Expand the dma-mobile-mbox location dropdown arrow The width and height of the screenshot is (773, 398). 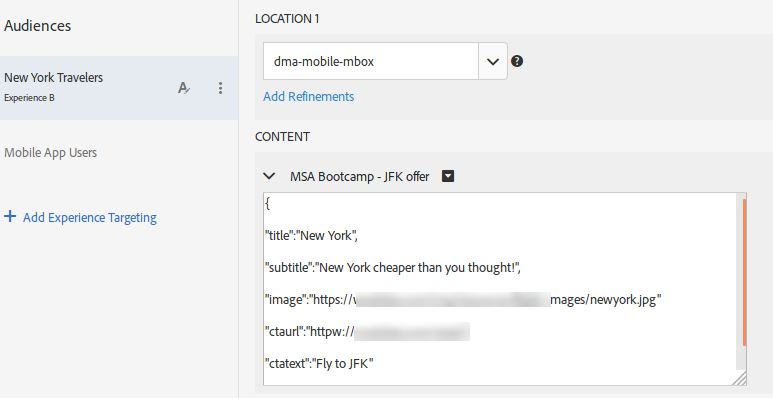[493, 61]
